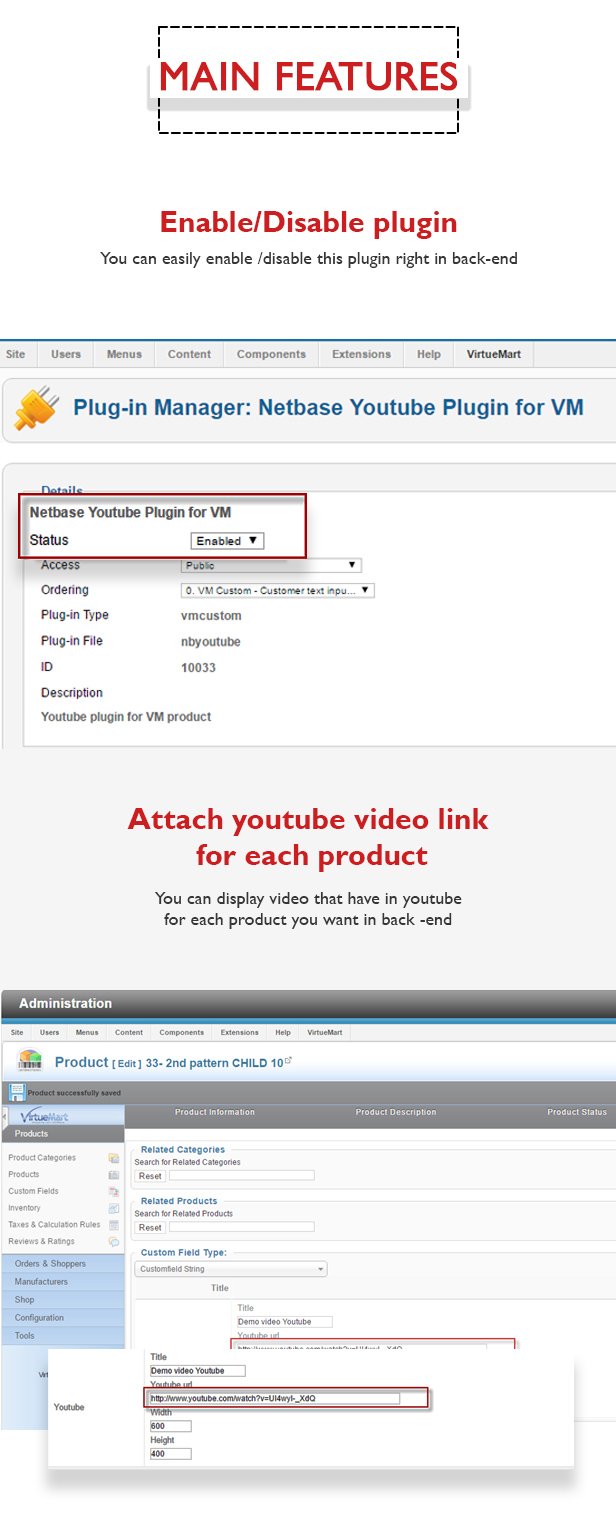Open Extensions menu in Plug-in Manager menu bar

click(361, 354)
